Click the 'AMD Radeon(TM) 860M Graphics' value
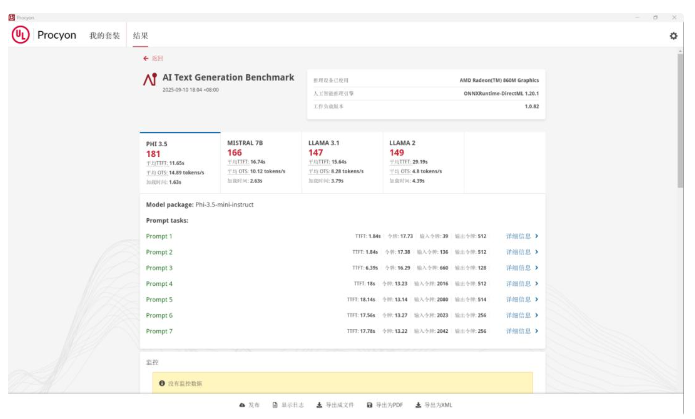695x419 pixels. coord(499,80)
